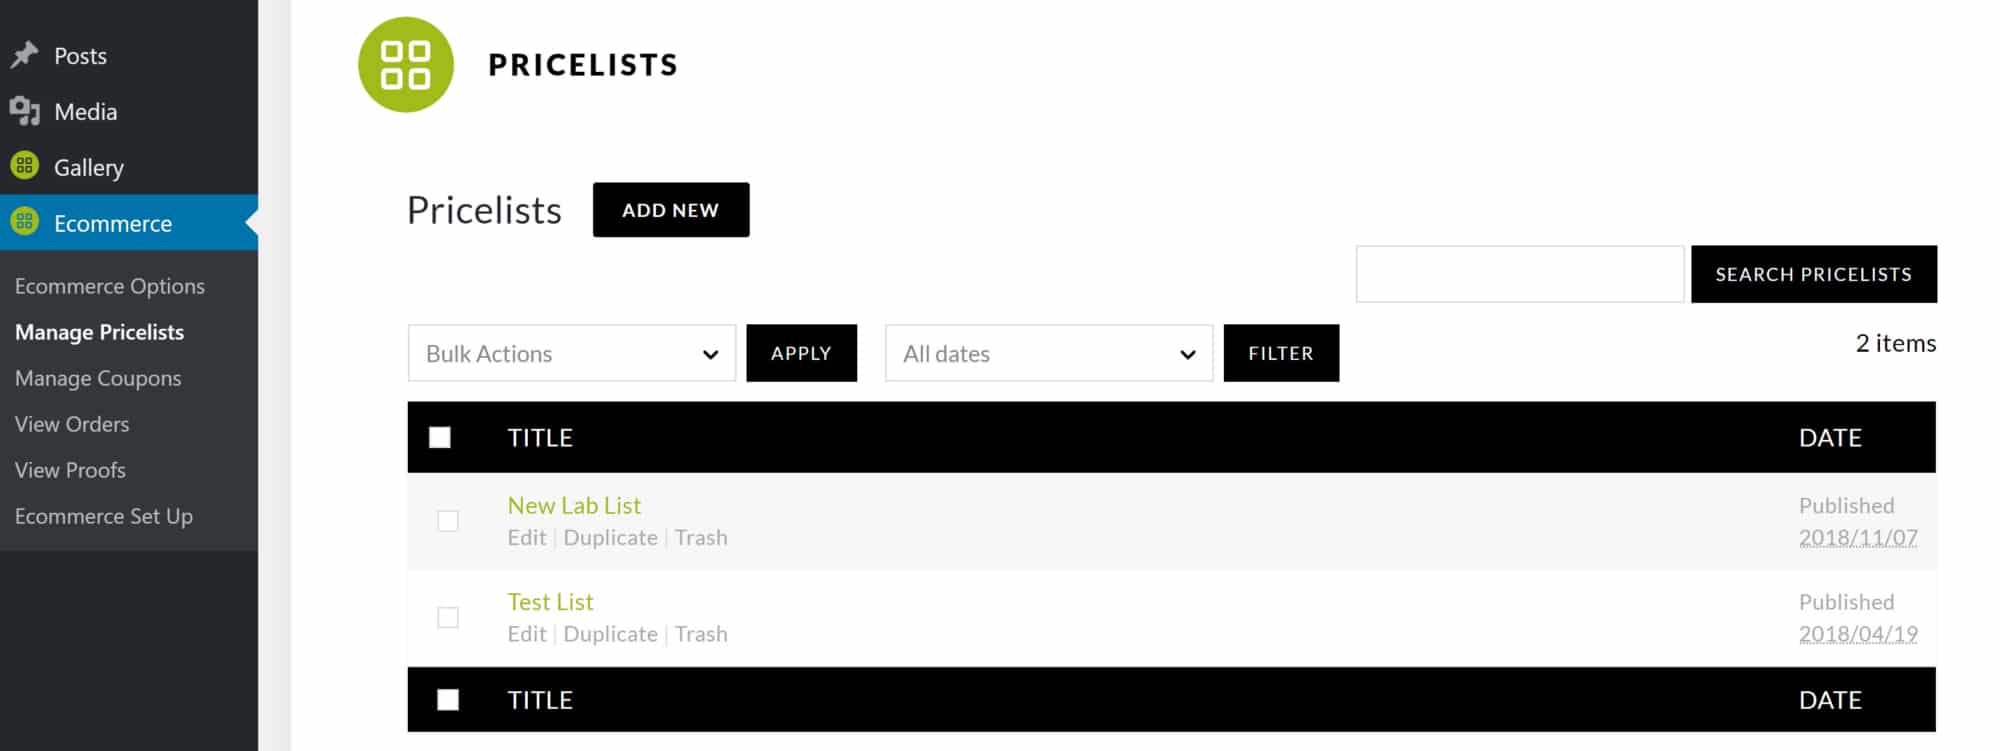Open Manage Coupons in the submenu

(98, 378)
